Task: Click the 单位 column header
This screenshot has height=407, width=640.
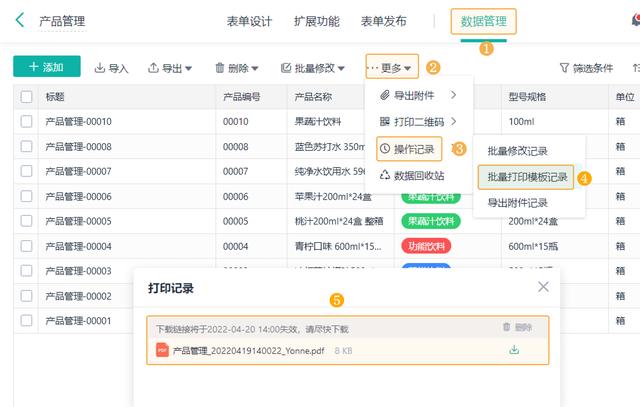Action: [x=625, y=97]
